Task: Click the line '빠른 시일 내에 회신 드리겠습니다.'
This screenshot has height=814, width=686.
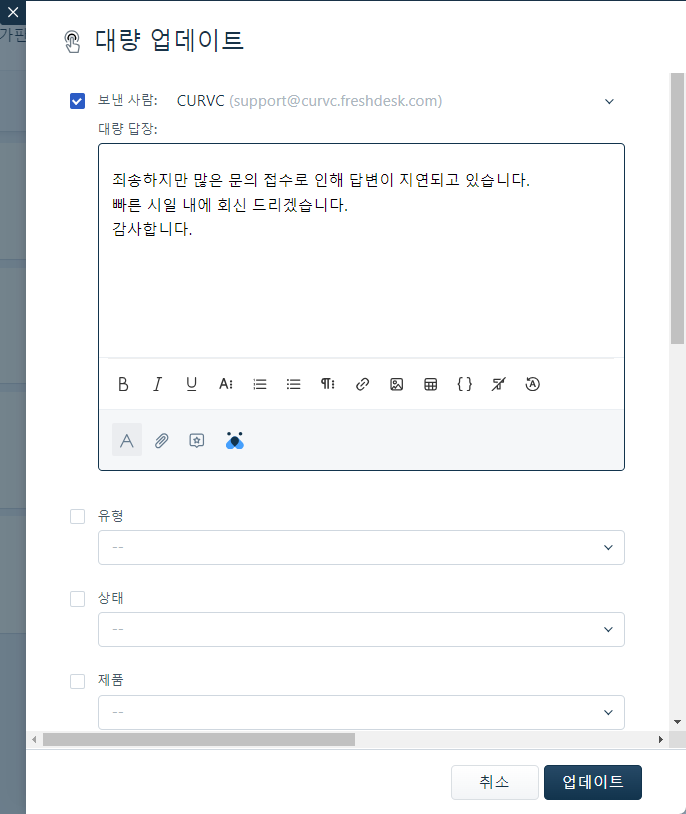Action: coord(230,205)
